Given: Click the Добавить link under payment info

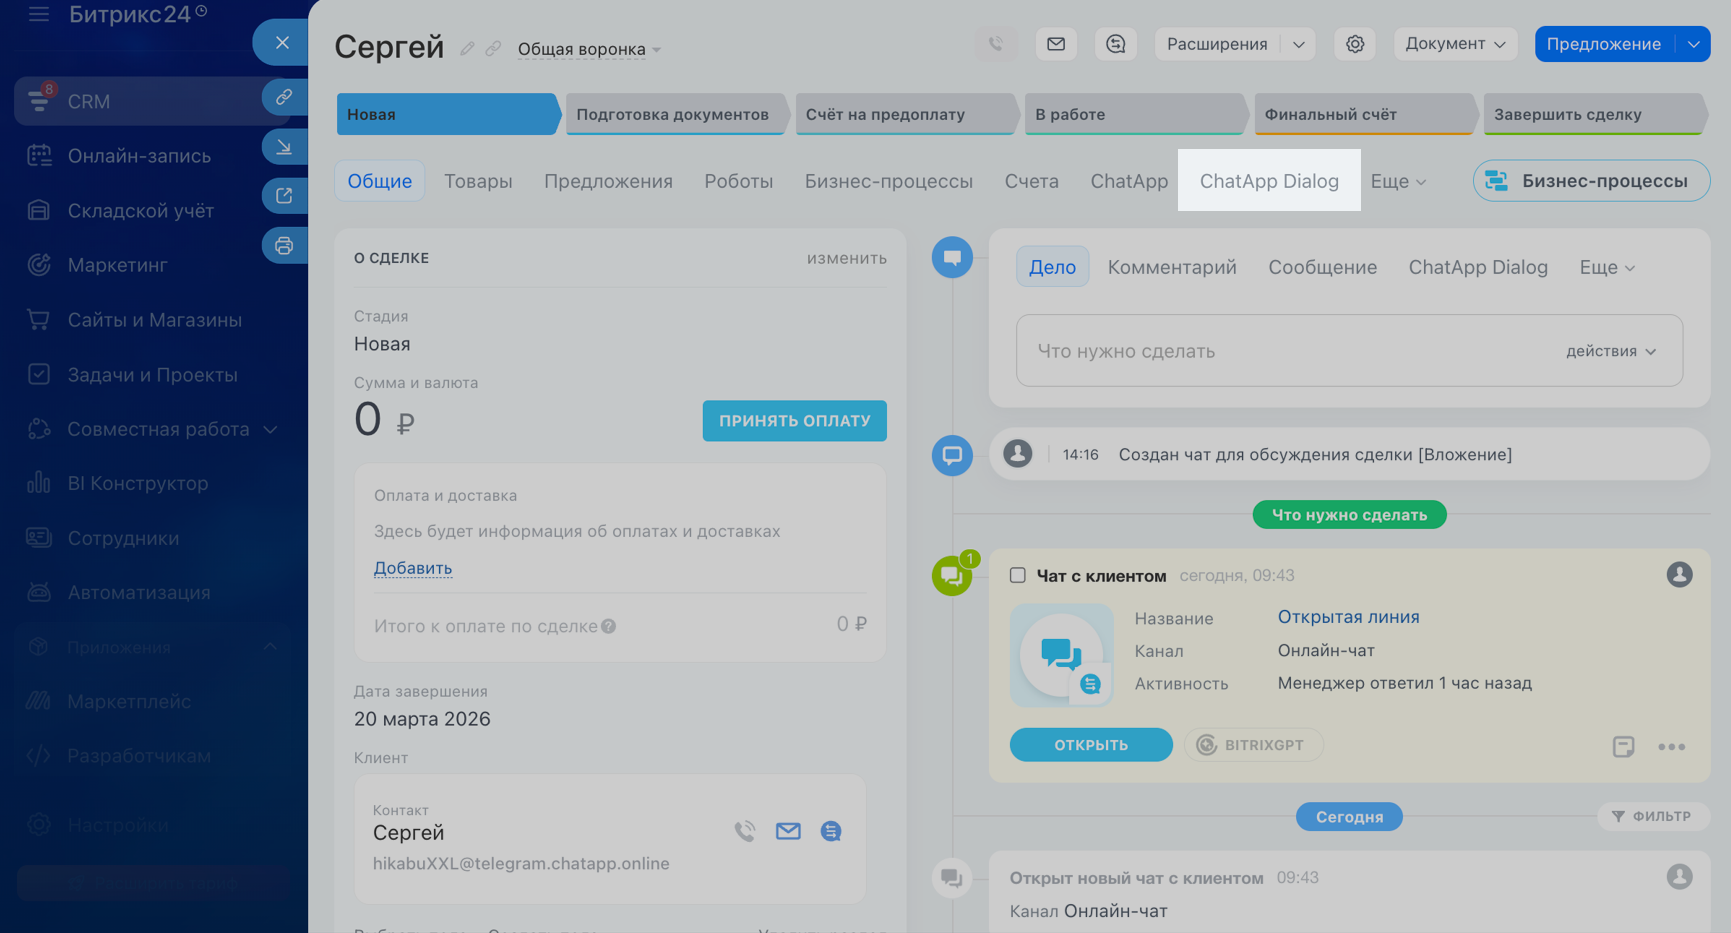Looking at the screenshot, I should (413, 568).
